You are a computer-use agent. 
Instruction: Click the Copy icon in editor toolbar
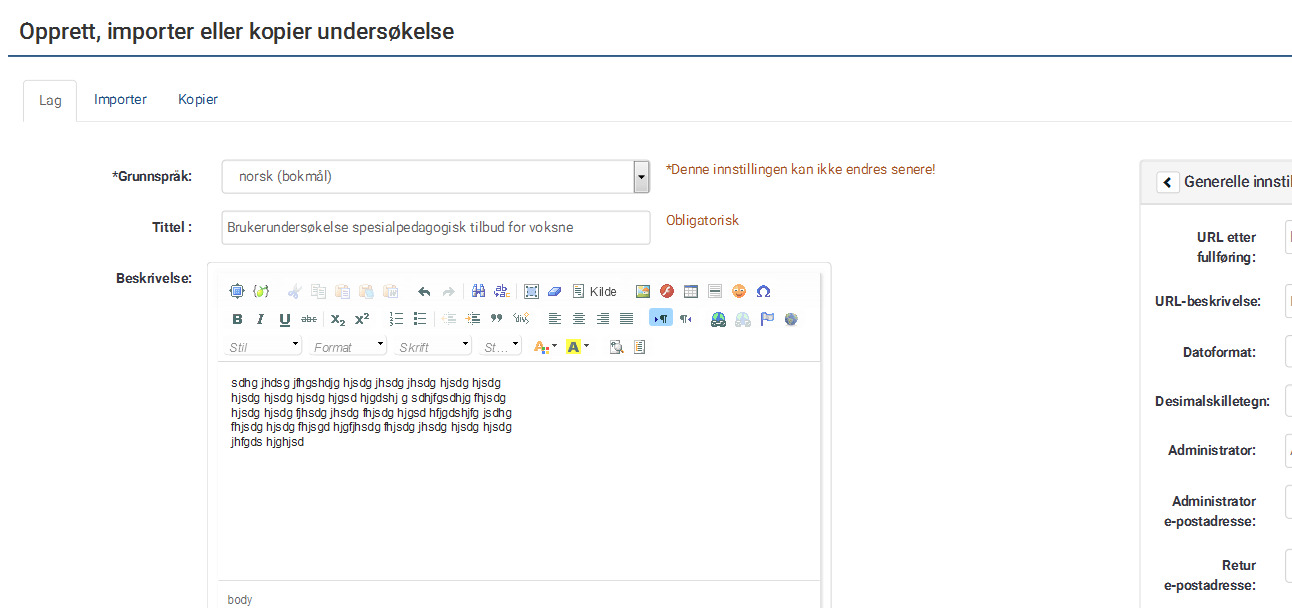318,292
